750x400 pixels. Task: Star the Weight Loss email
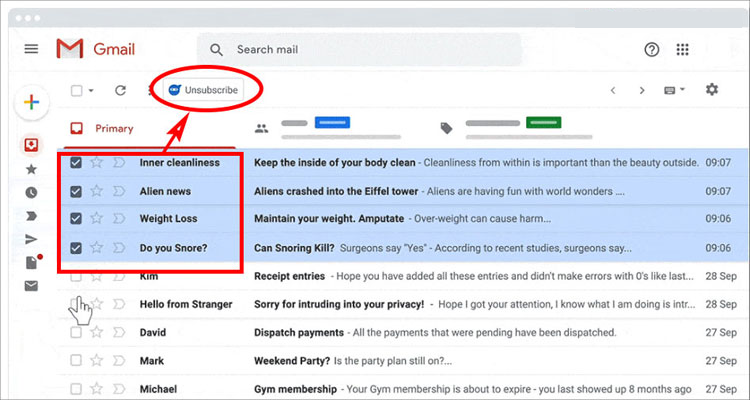pos(97,218)
